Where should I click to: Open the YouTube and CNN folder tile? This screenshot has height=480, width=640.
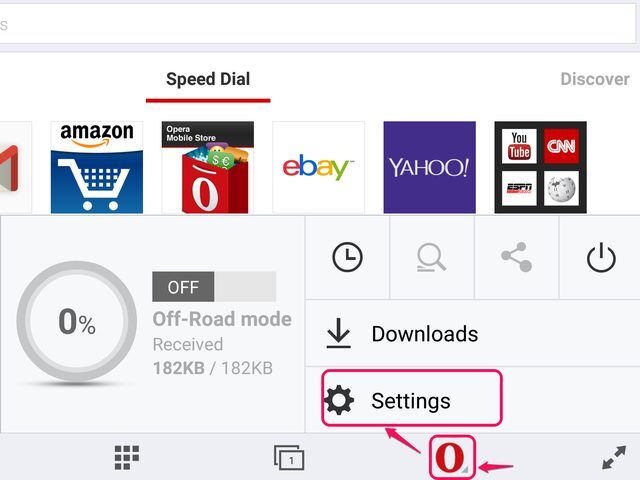[x=540, y=167]
